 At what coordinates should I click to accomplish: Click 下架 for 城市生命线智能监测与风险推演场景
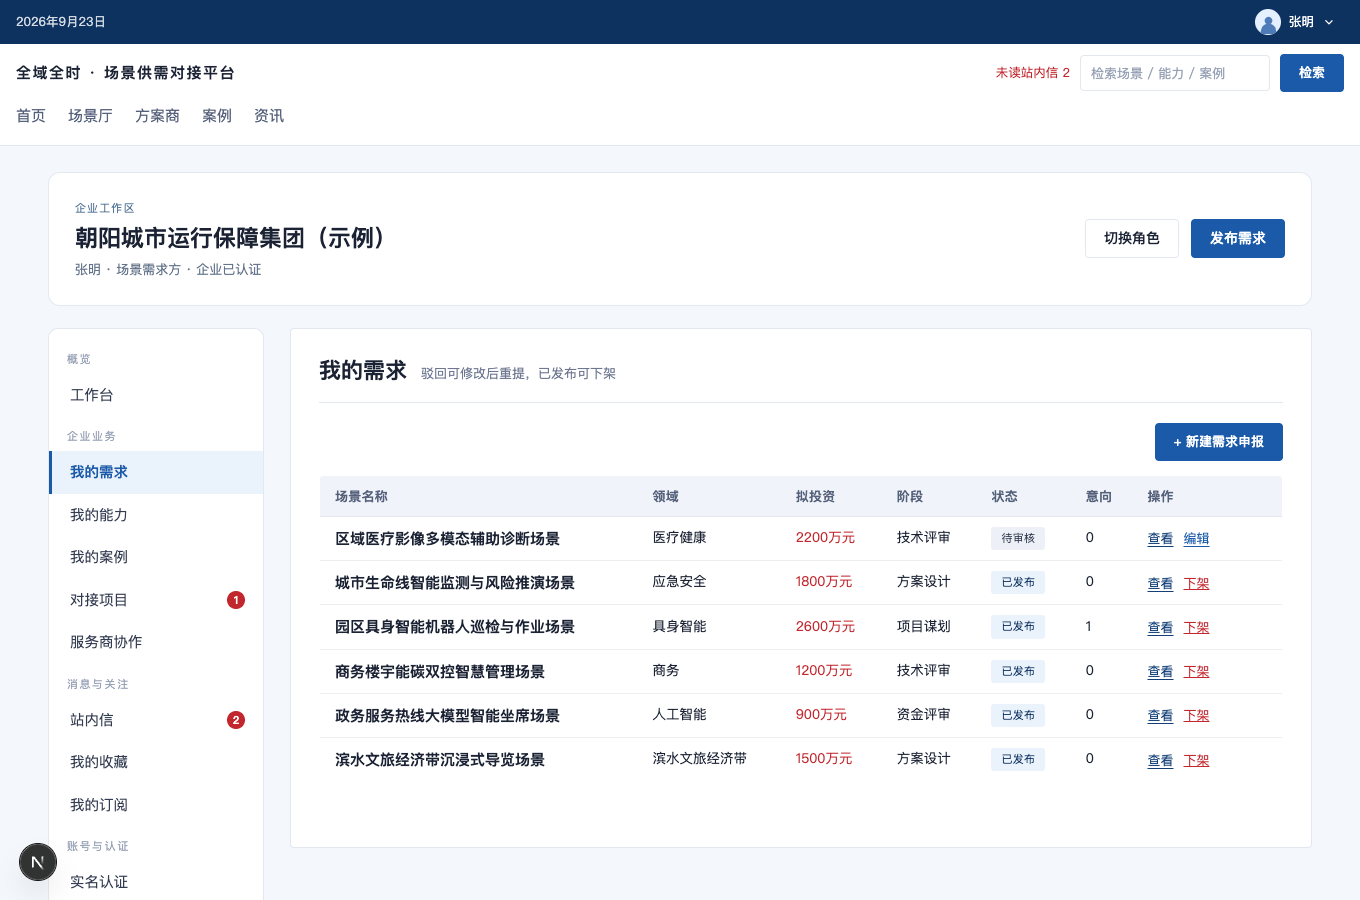tap(1196, 583)
